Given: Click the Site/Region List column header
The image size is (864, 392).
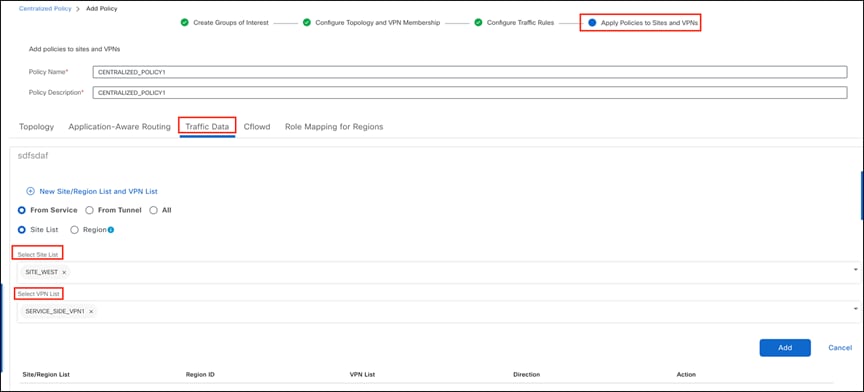Looking at the screenshot, I should point(46,374).
